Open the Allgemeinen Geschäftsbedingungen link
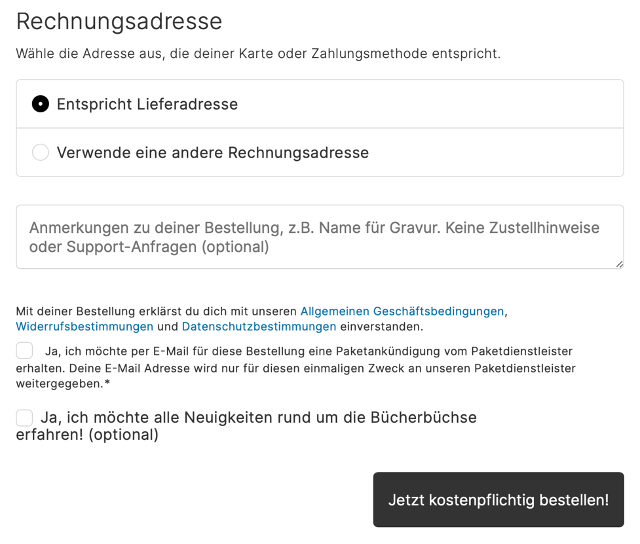Image resolution: width=640 pixels, height=544 pixels. click(x=402, y=311)
